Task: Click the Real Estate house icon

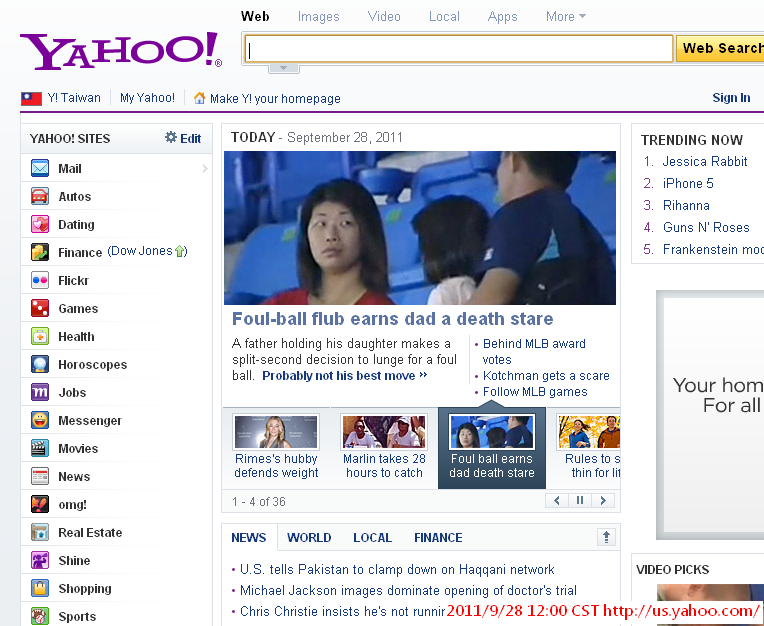Action: point(40,532)
